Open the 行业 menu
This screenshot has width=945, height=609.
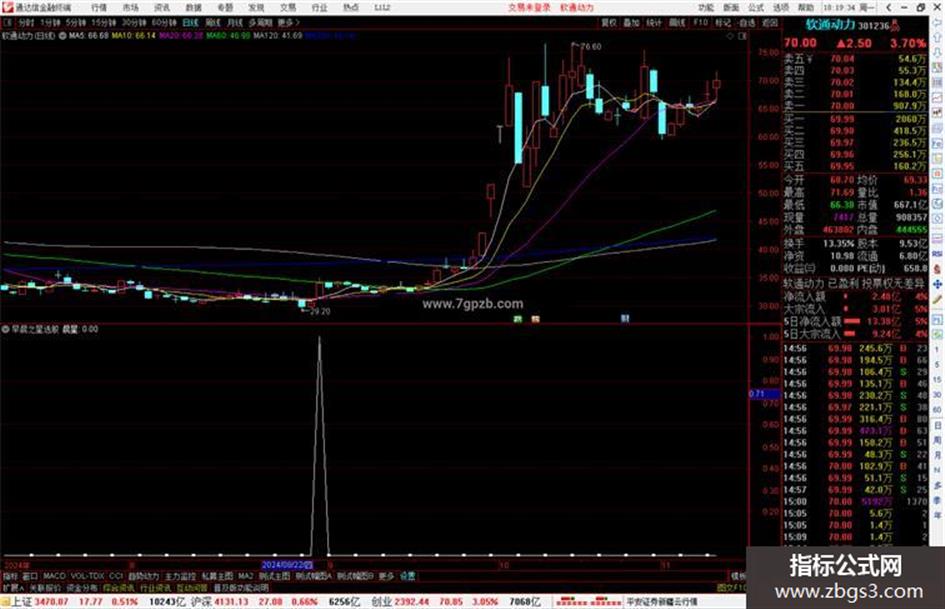point(319,8)
